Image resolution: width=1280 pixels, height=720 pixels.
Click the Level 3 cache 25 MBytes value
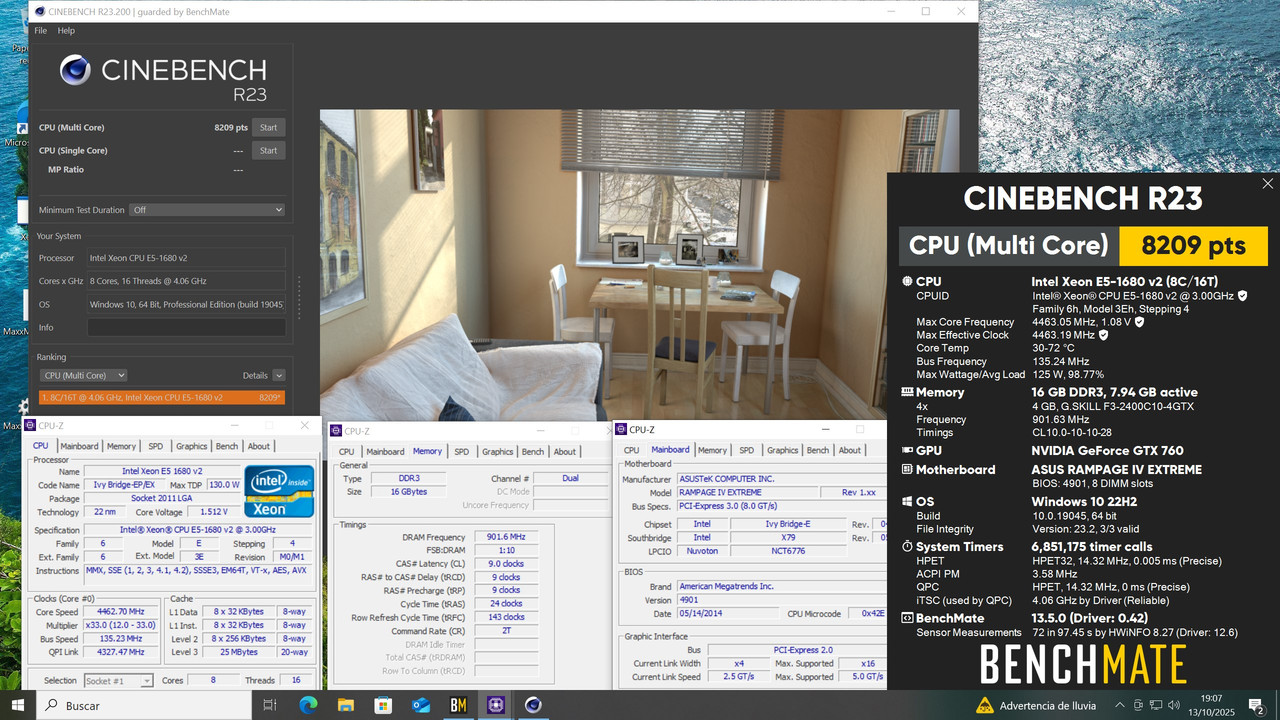click(239, 652)
